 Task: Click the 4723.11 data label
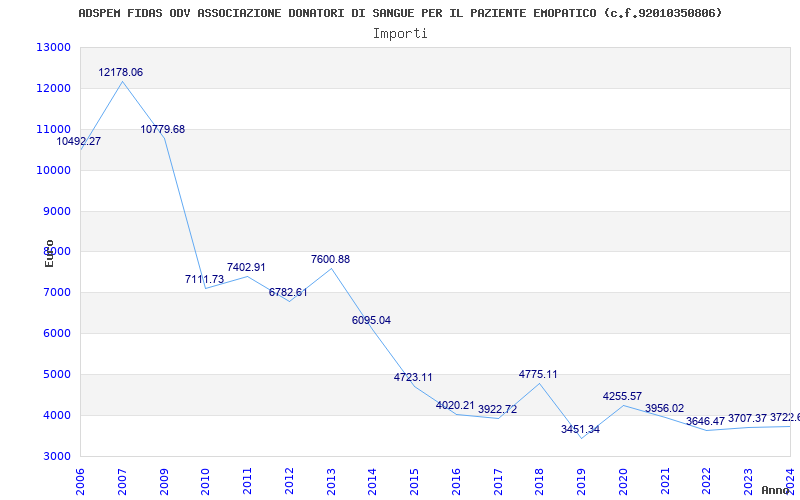[x=413, y=378]
